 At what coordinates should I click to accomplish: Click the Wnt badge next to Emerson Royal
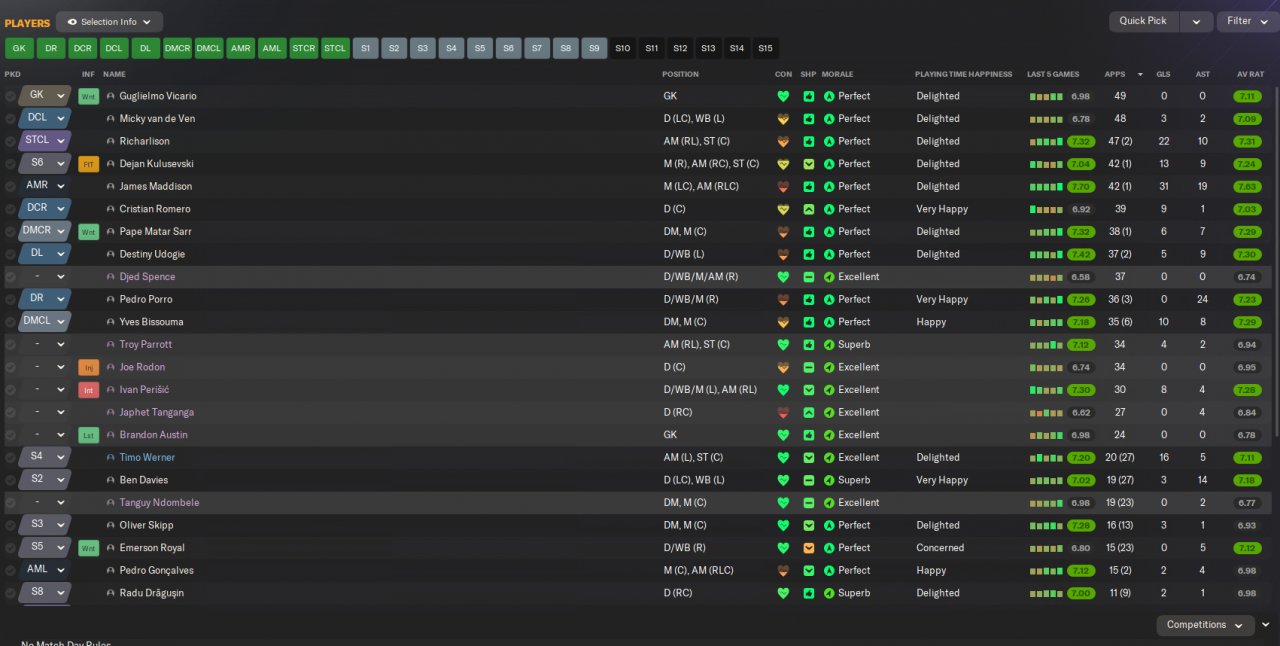click(x=89, y=548)
